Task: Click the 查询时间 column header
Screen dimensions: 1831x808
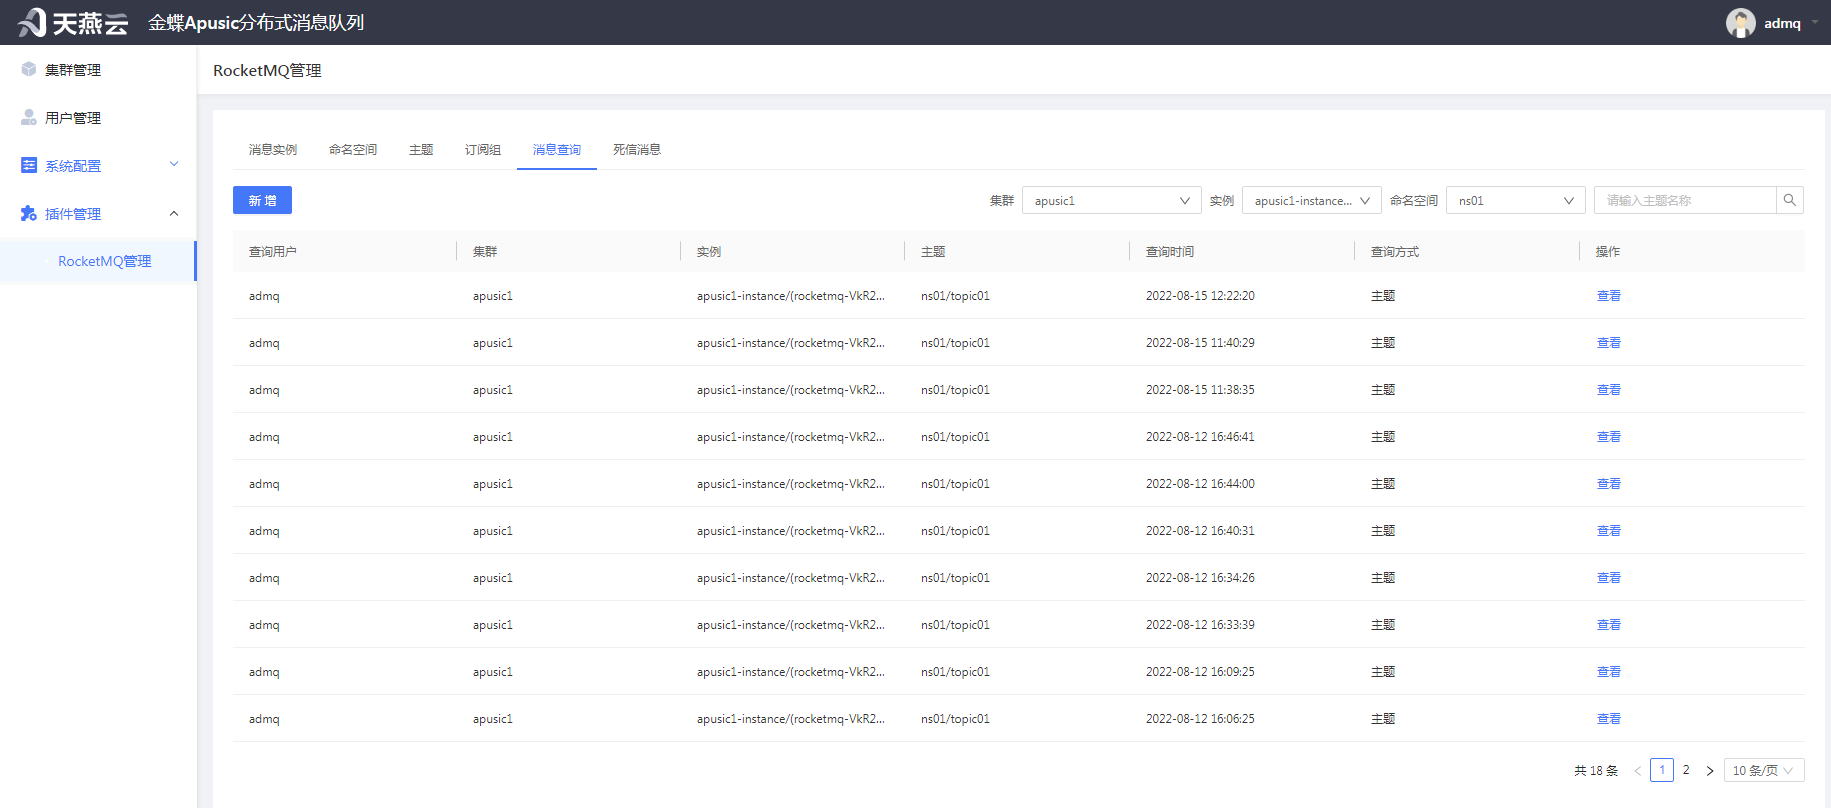Action: 1170,251
